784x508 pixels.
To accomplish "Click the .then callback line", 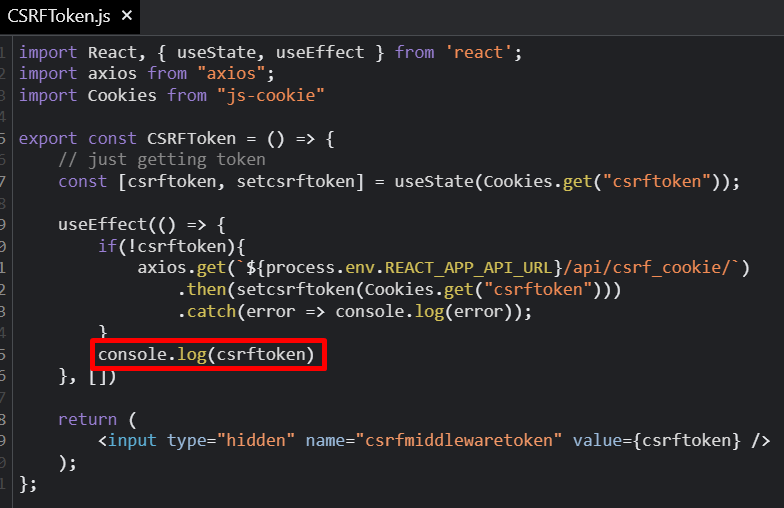I will coord(399,290).
